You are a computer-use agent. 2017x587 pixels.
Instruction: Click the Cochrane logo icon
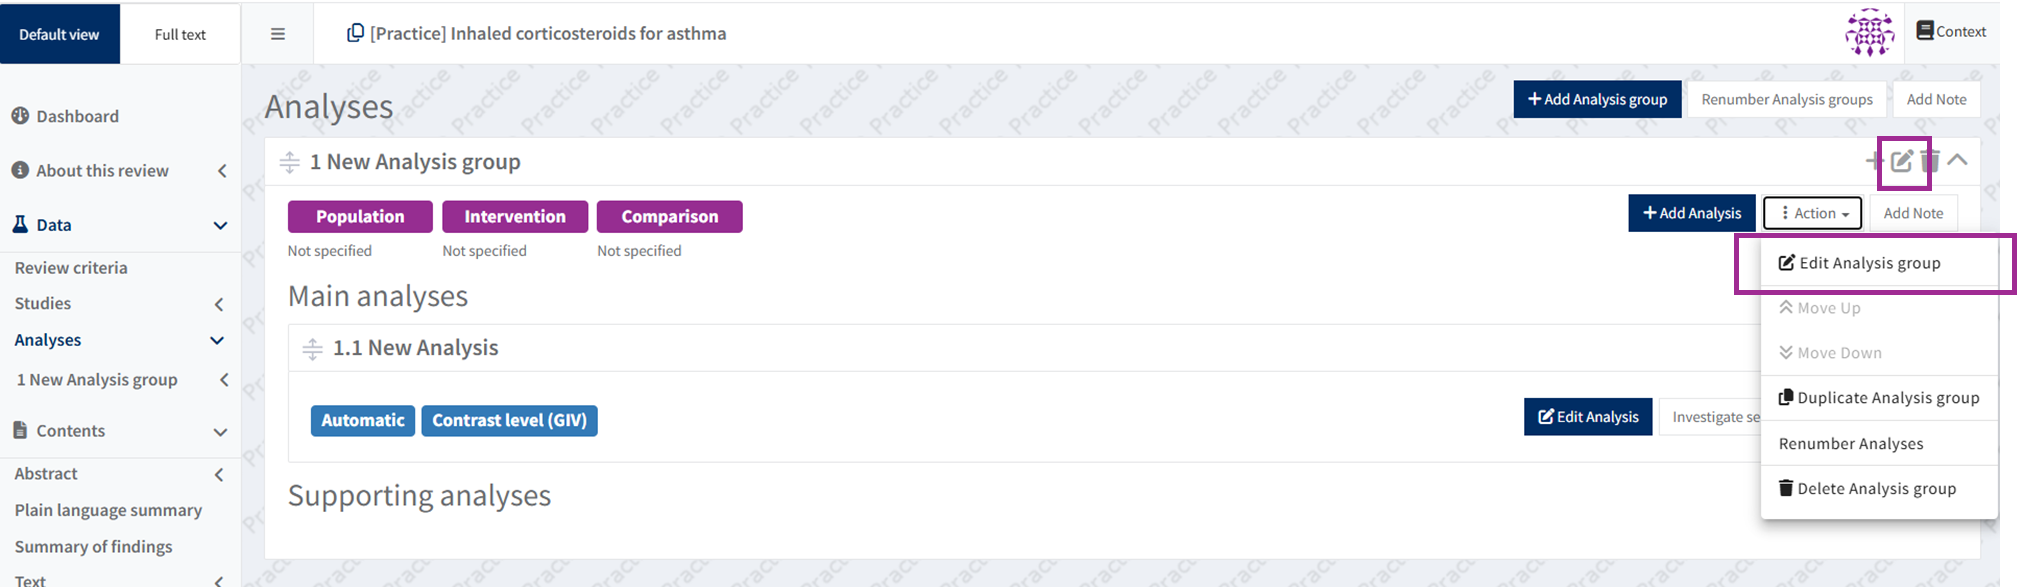pyautogui.click(x=1868, y=32)
